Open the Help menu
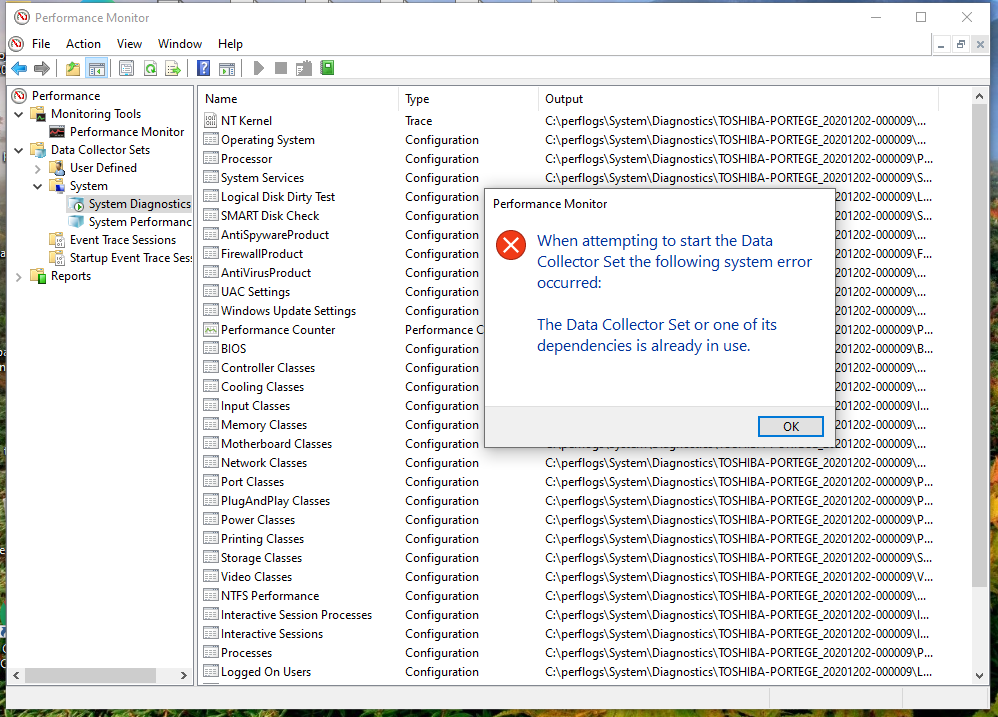The image size is (998, 717). tap(230, 44)
